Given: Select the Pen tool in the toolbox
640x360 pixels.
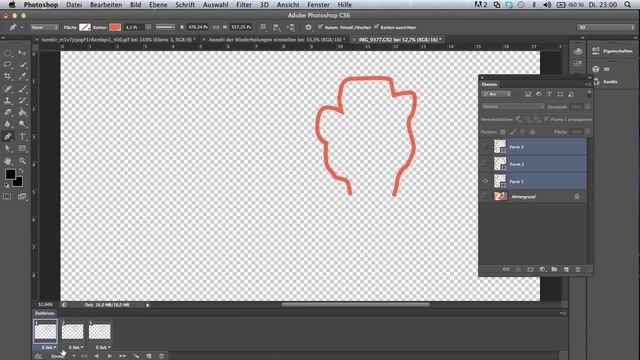Looking at the screenshot, I should (x=8, y=137).
